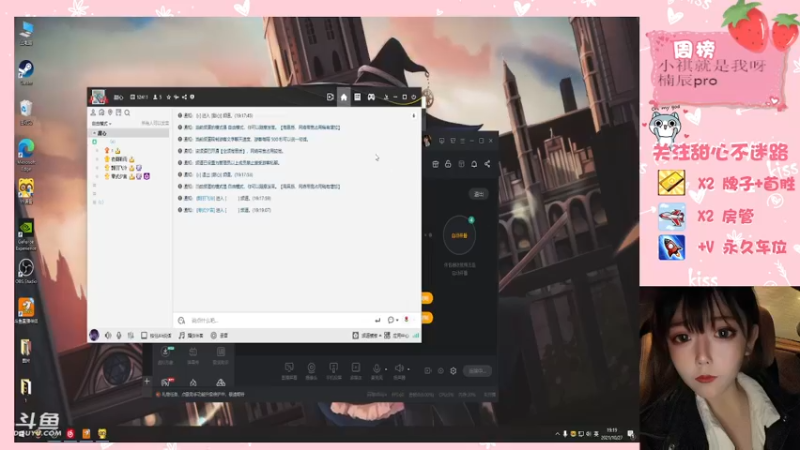The image size is (800, 450).
Task: Click the enter send icon in chat input
Action: click(378, 320)
